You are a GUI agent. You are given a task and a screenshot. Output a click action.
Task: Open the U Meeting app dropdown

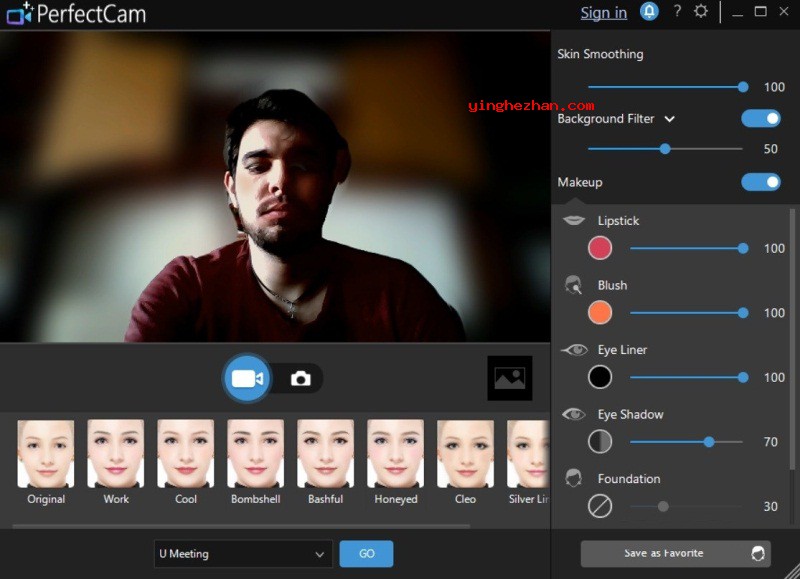tap(243, 554)
